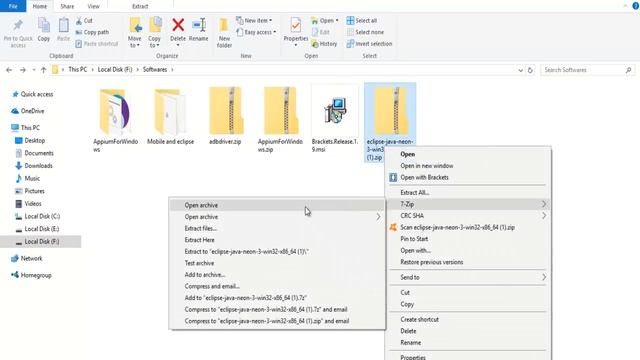Open the File tab

13,6
